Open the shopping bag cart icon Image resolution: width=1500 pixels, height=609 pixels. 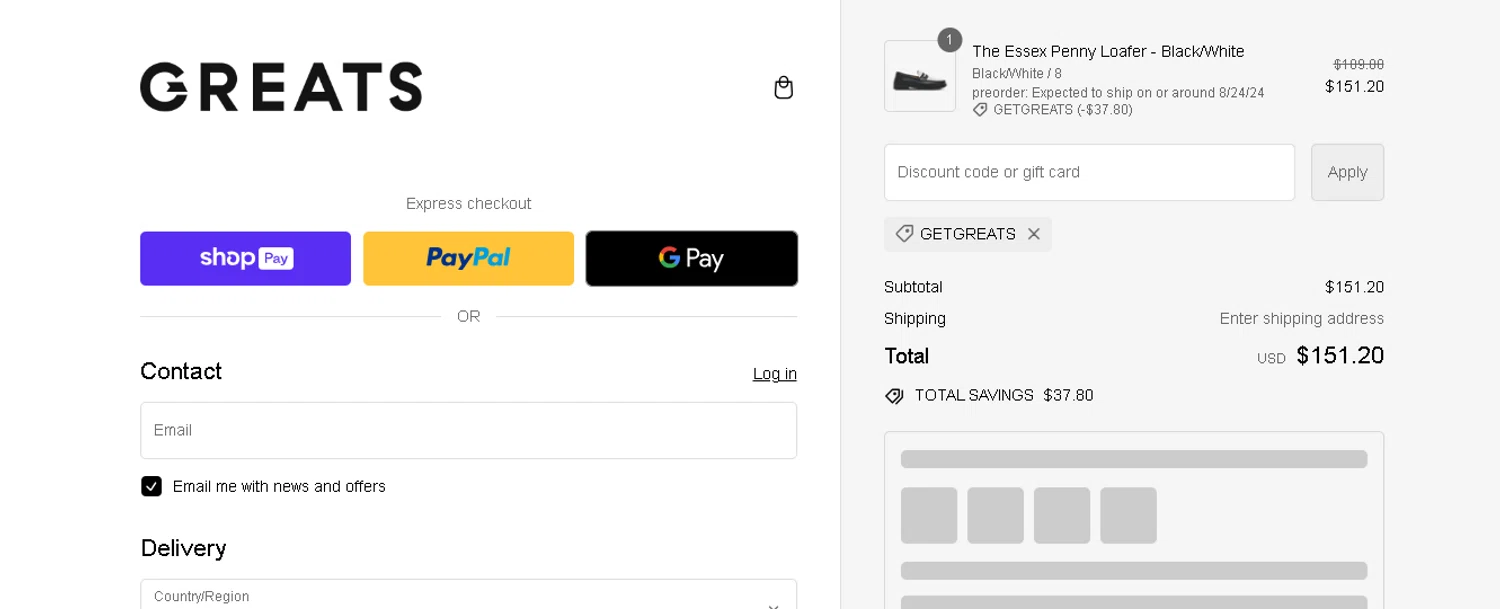point(784,88)
